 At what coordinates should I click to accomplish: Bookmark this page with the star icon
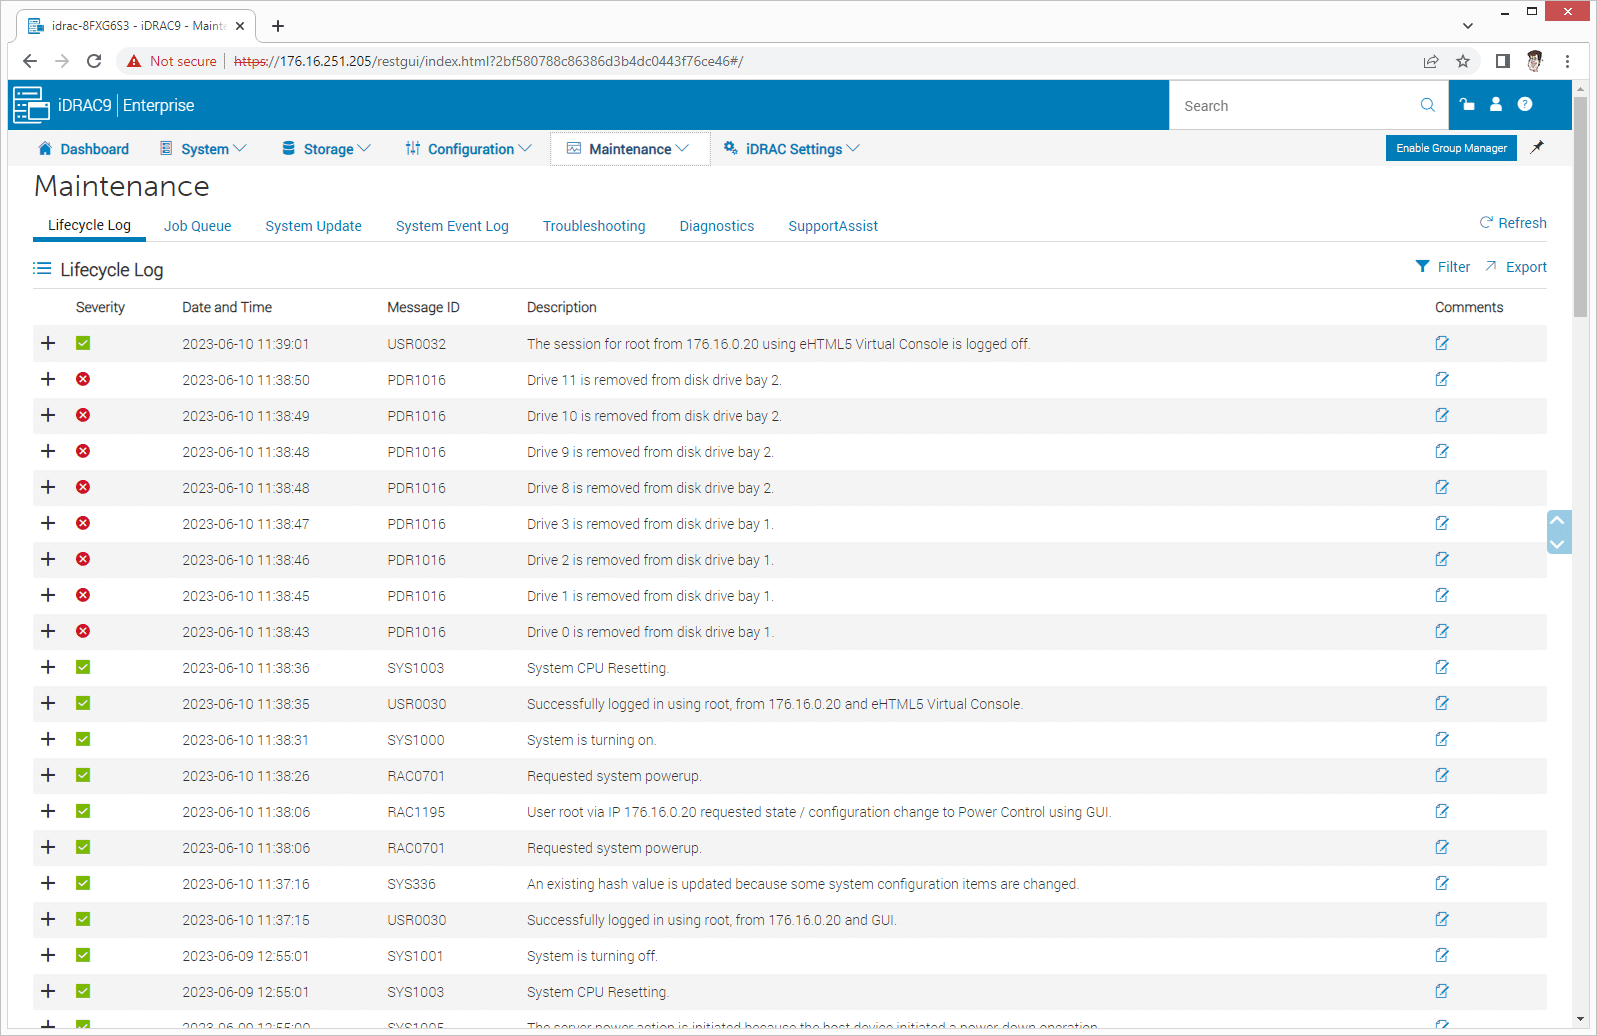1463,61
